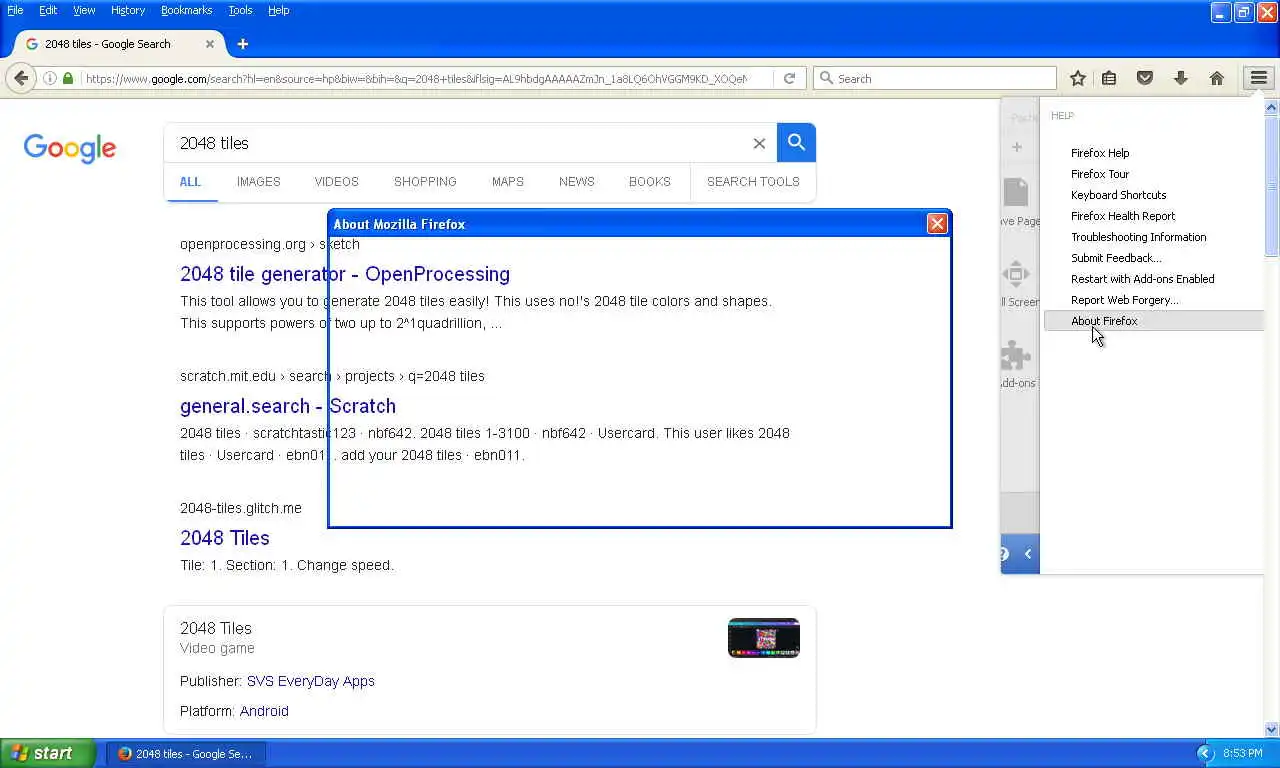Screen dimensions: 1280x768
Task: Open the History menu
Action: [x=128, y=10]
